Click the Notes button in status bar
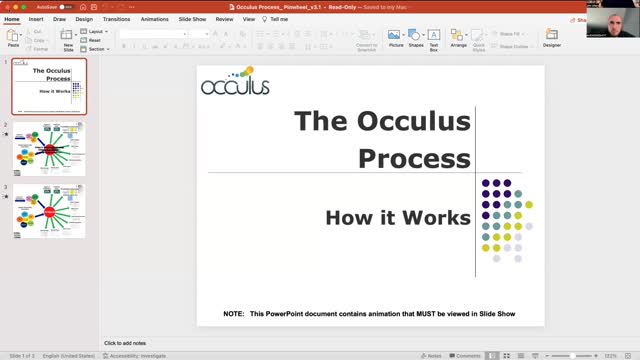 tap(431, 356)
